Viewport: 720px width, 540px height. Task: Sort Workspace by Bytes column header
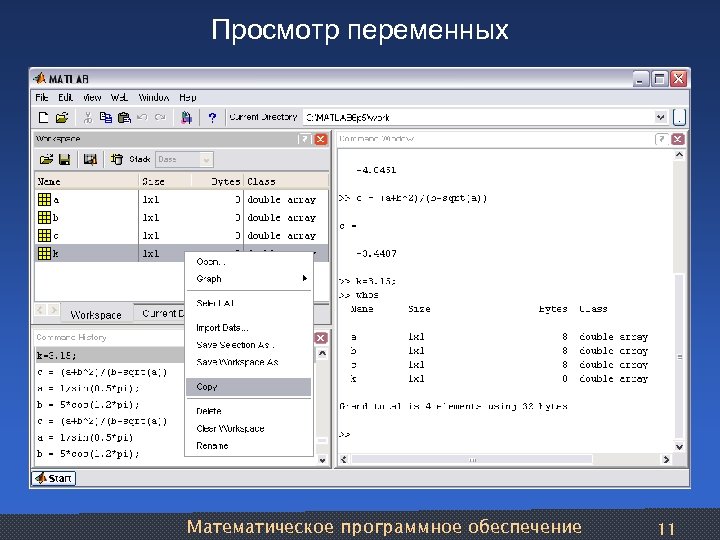(217, 181)
